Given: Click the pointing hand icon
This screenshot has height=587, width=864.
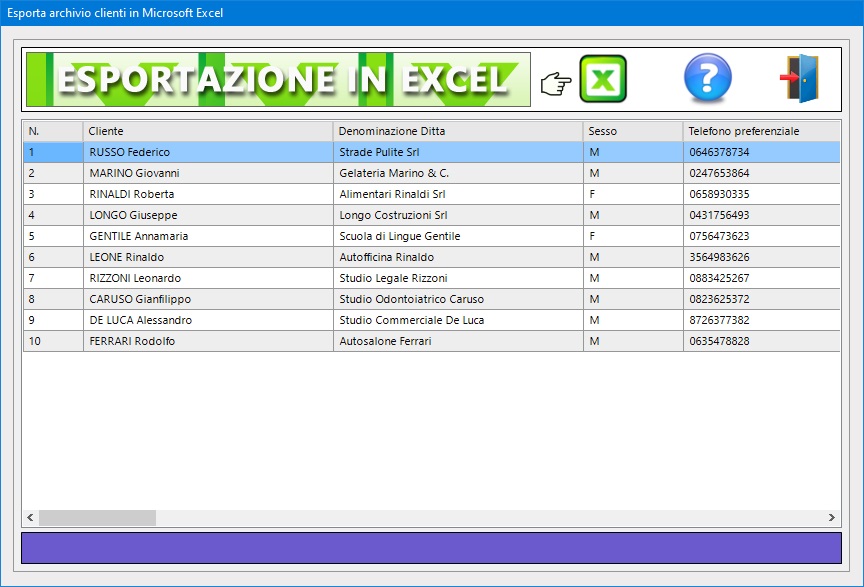Looking at the screenshot, I should (x=555, y=84).
